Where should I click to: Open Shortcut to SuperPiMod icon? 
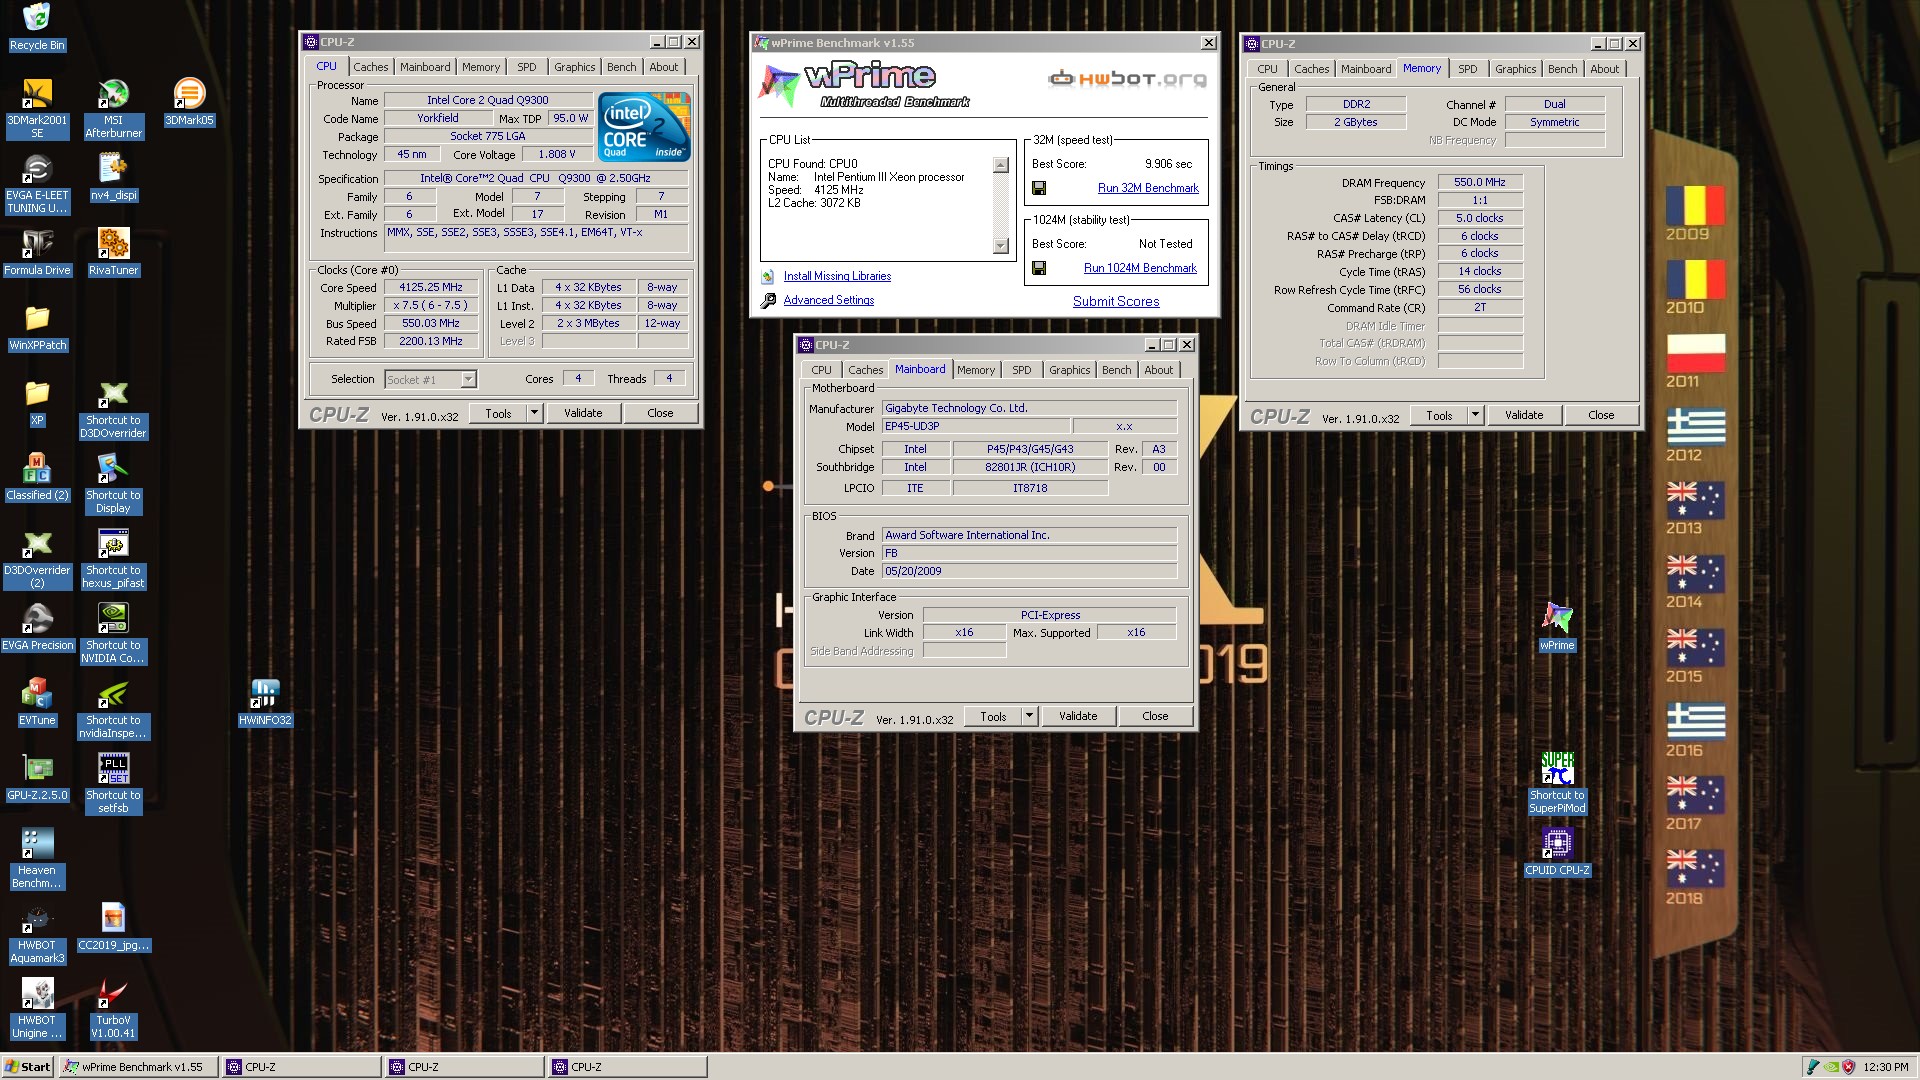coord(1557,784)
